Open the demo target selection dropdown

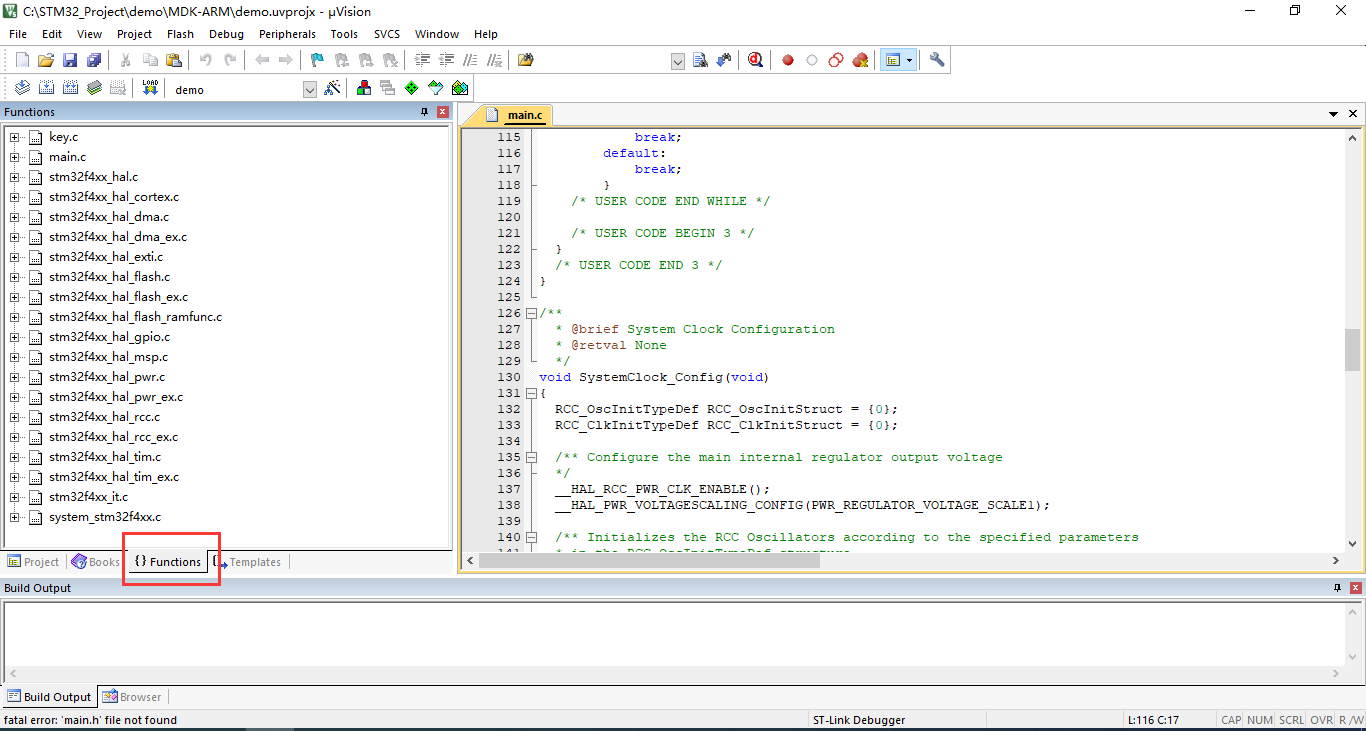(x=309, y=89)
